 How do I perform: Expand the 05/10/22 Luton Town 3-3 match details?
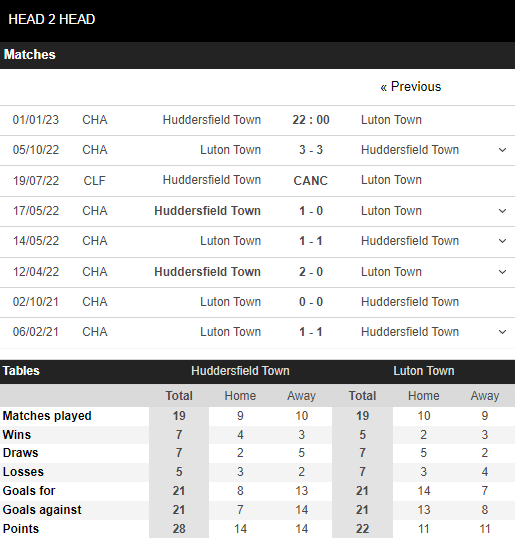pyautogui.click(x=502, y=150)
